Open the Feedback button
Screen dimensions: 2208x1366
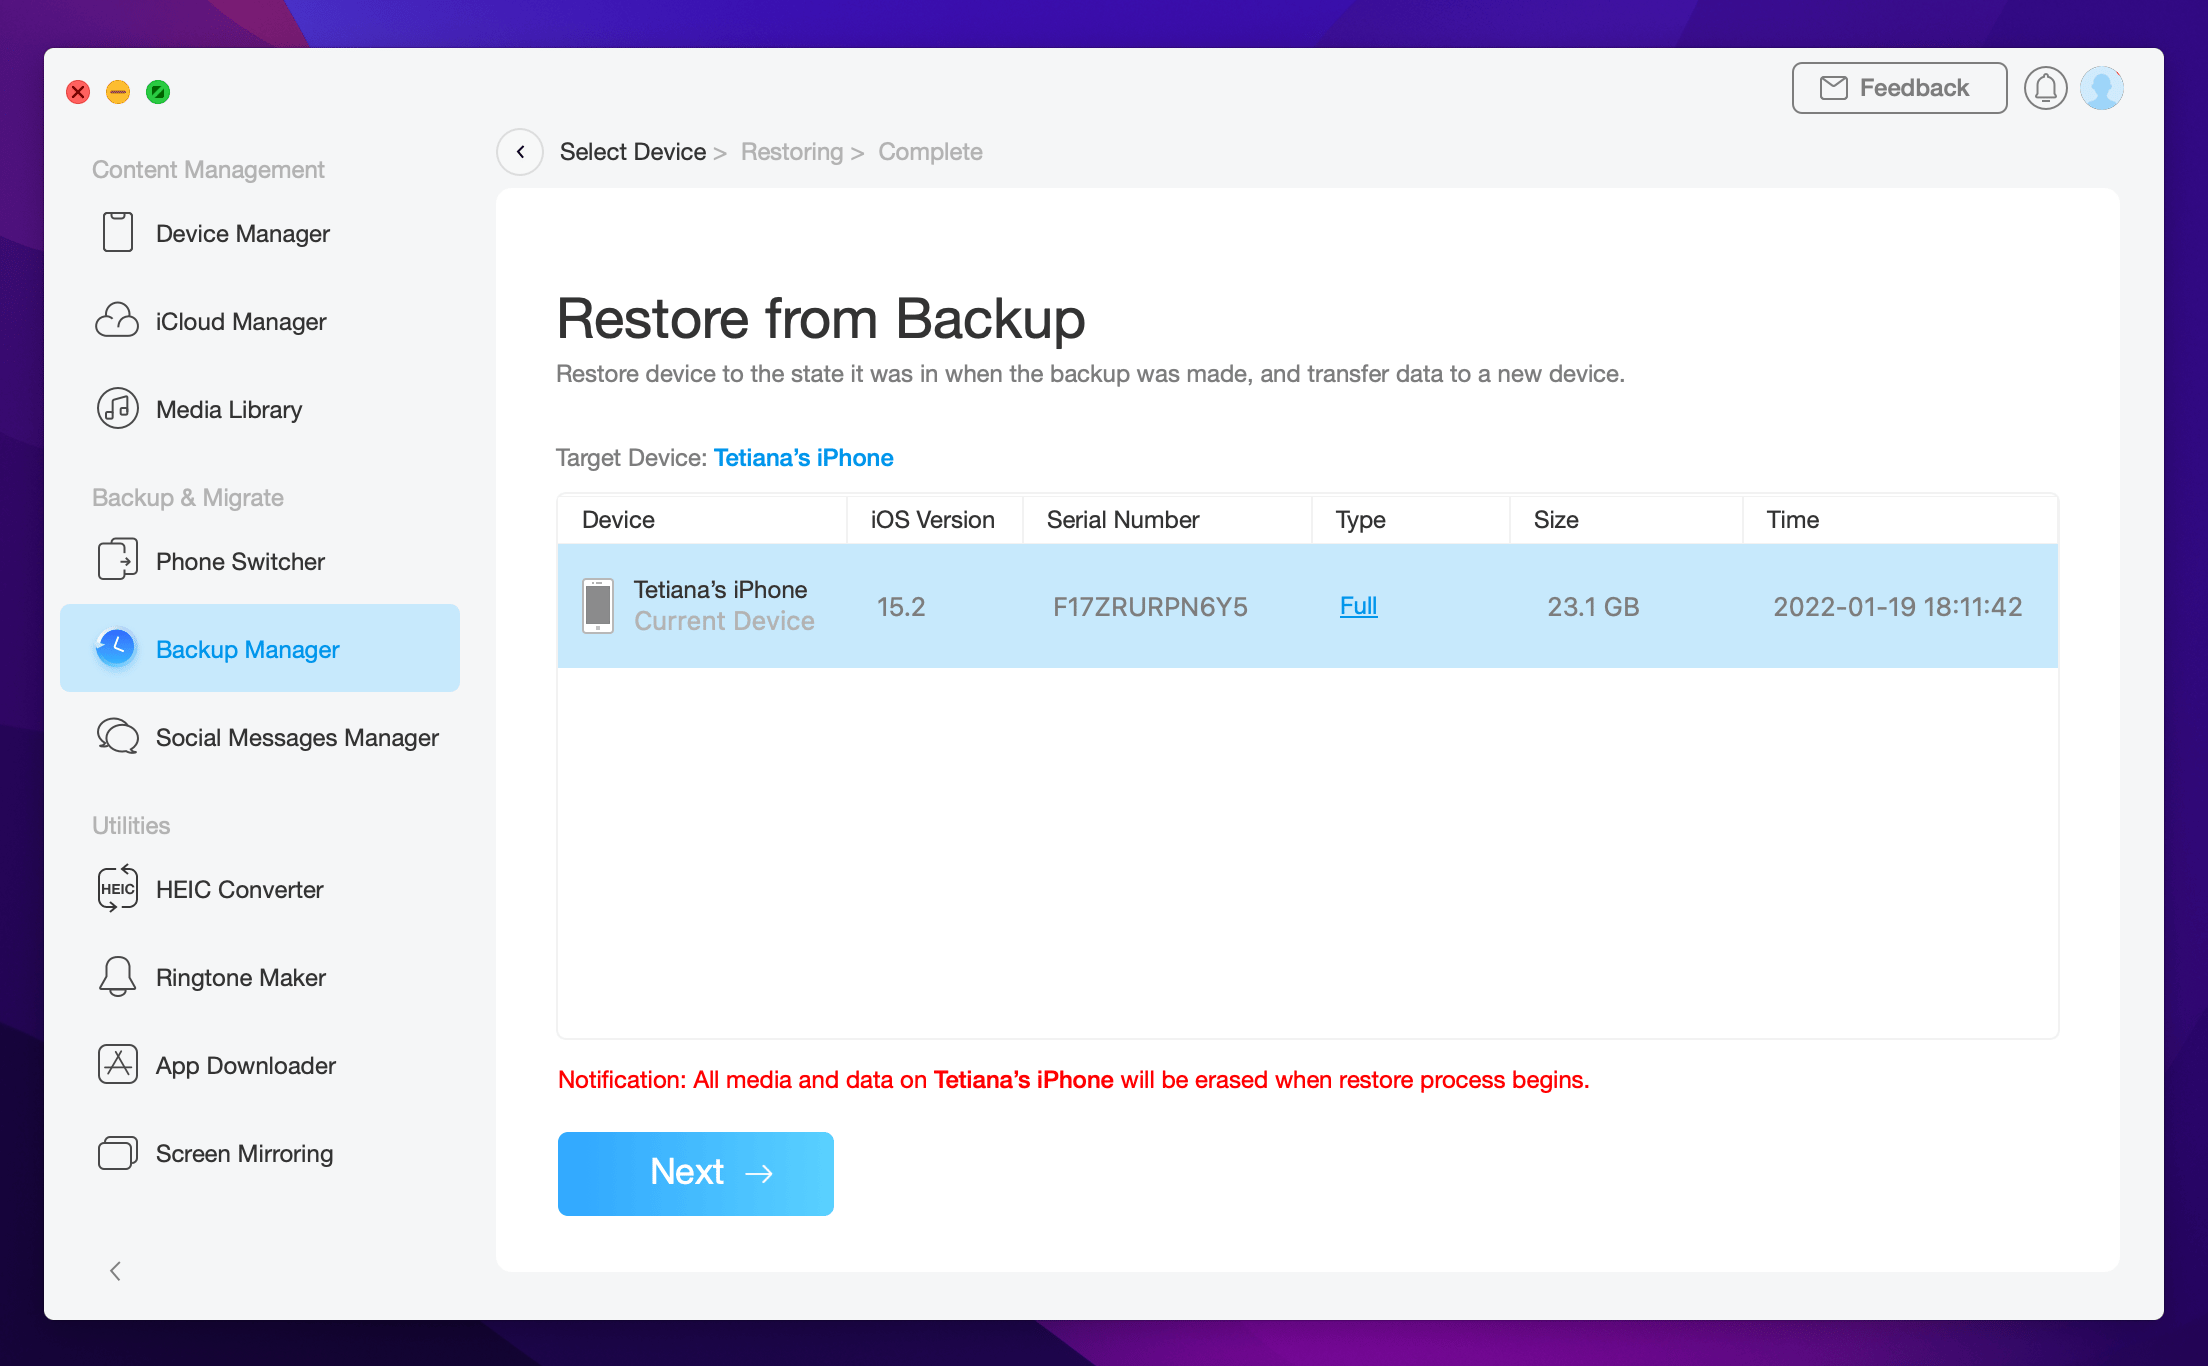coord(1899,88)
